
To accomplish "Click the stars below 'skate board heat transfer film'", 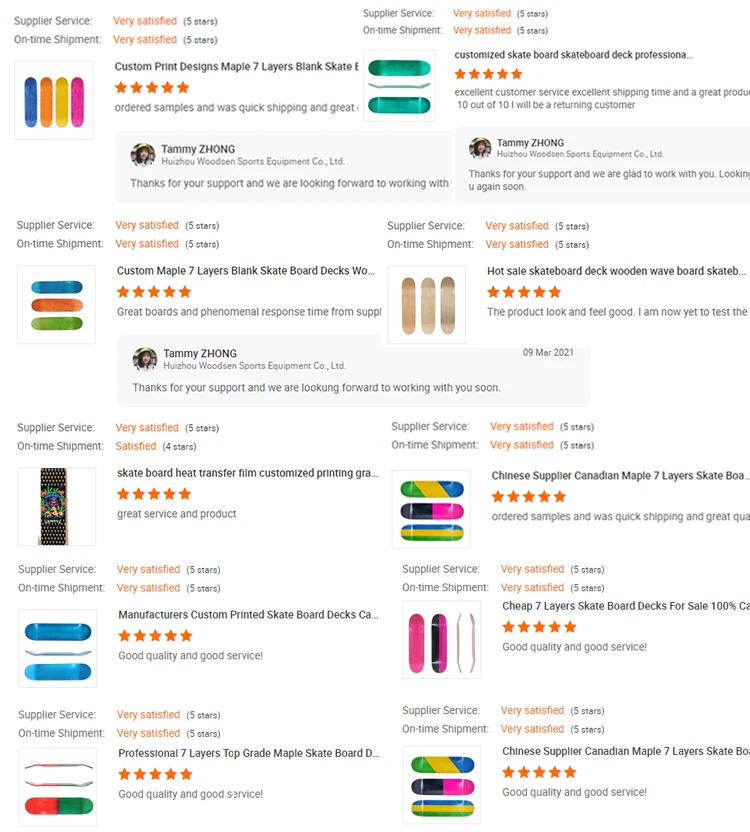I will click(x=153, y=494).
